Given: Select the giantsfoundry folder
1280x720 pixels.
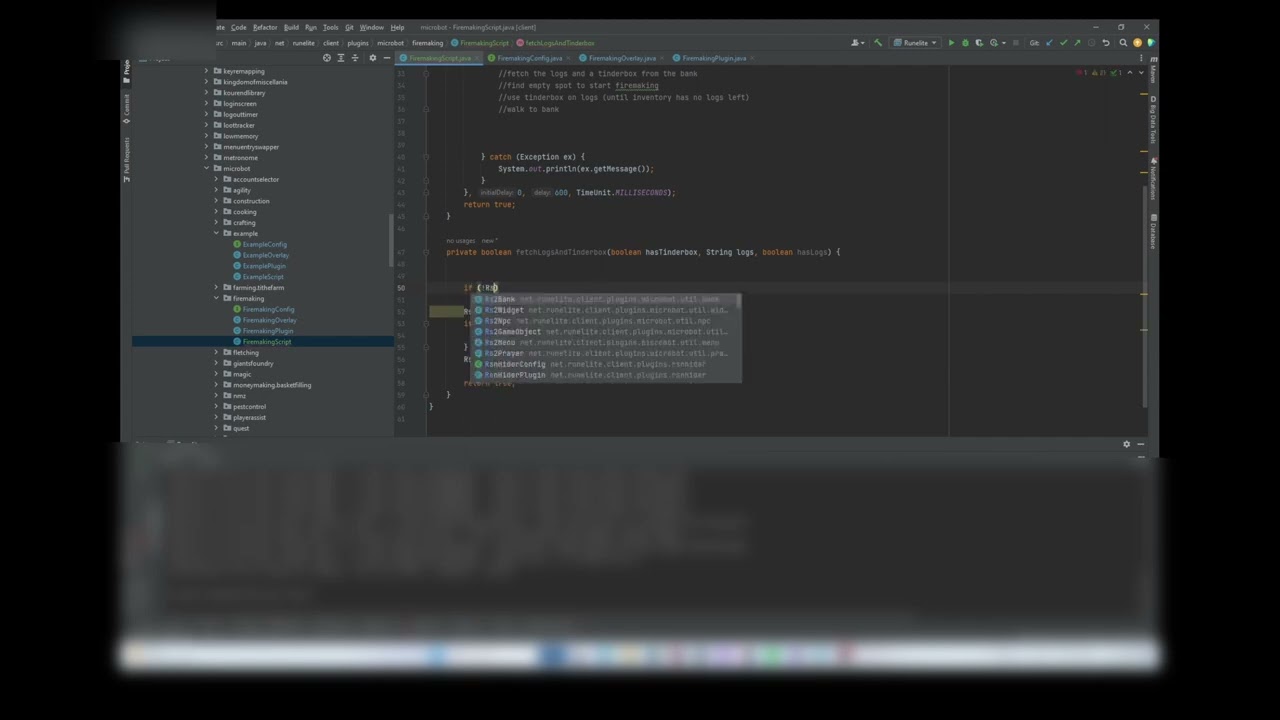Looking at the screenshot, I should [x=253, y=363].
